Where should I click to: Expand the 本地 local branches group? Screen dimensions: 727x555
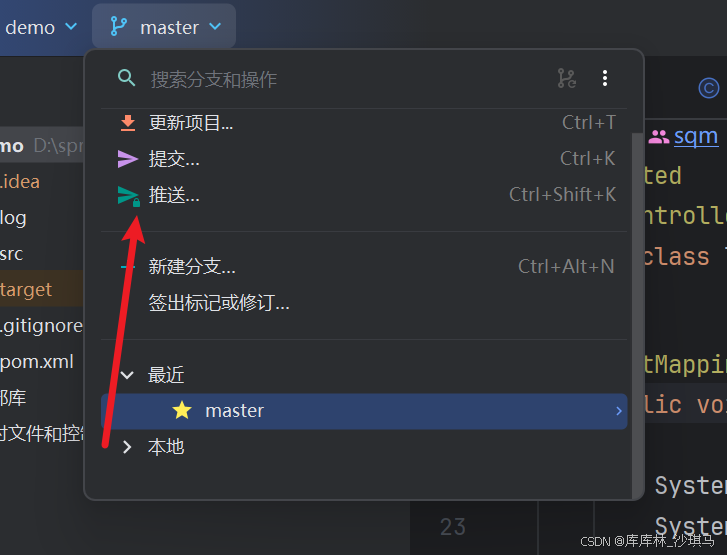click(x=127, y=447)
